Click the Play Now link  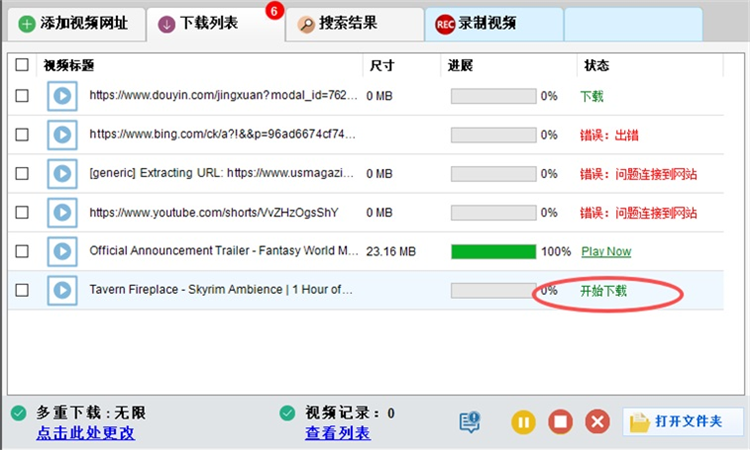click(x=606, y=252)
